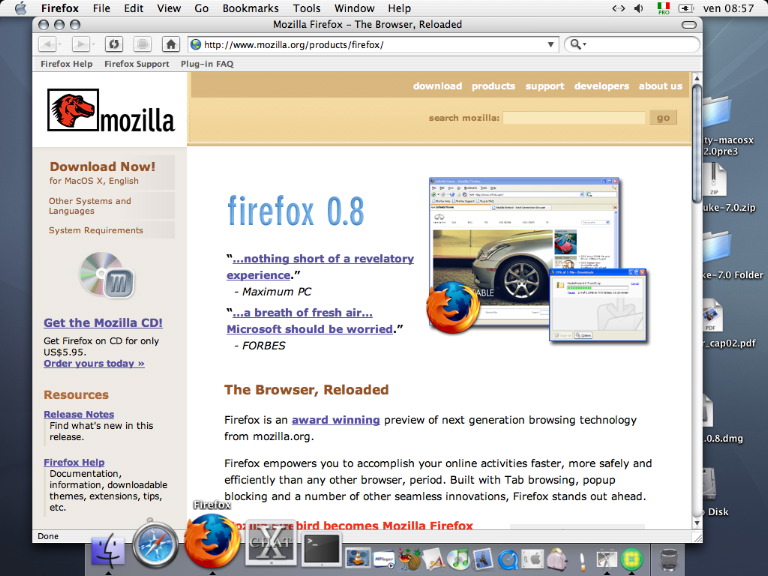Click the browser Back arrow button
This screenshot has width=768, height=576.
click(x=49, y=44)
